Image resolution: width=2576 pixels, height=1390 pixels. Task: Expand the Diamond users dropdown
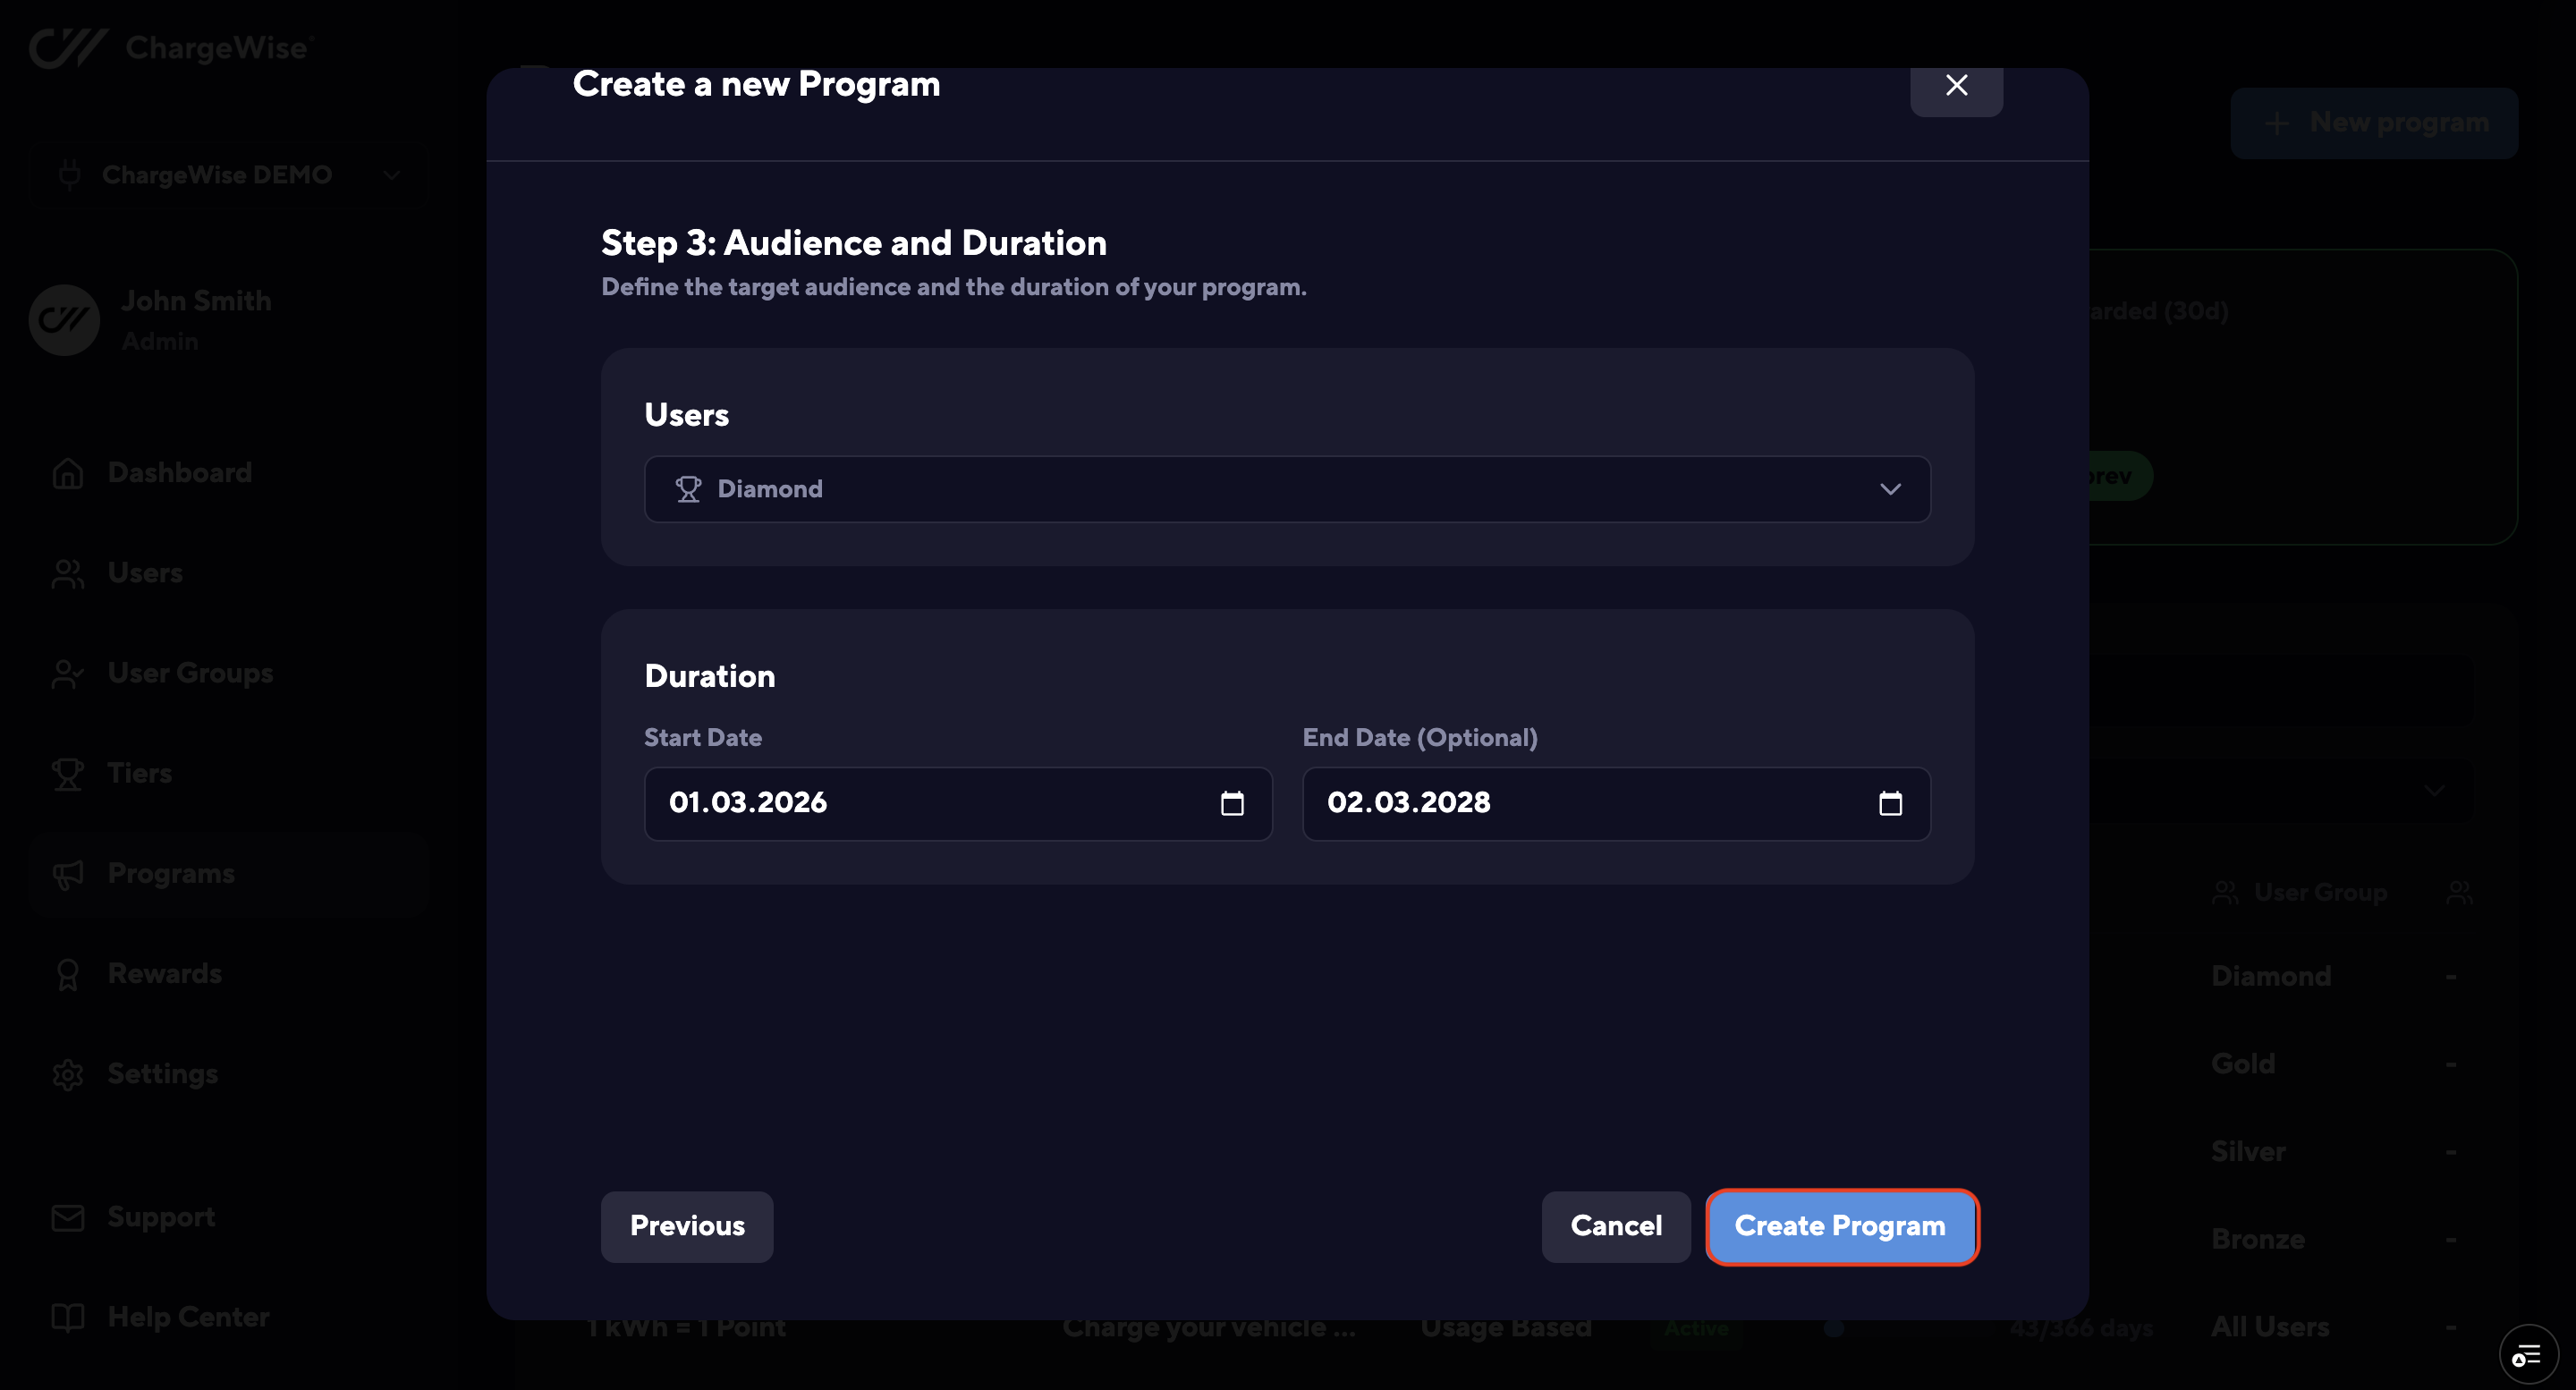pos(1286,489)
